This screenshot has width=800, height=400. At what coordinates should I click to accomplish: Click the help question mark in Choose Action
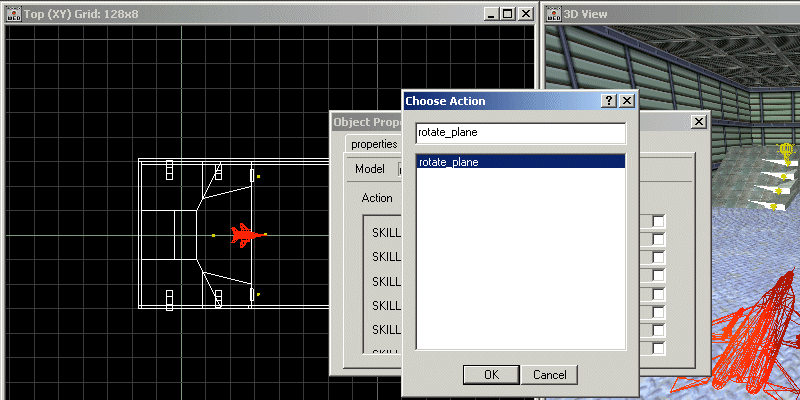(608, 101)
